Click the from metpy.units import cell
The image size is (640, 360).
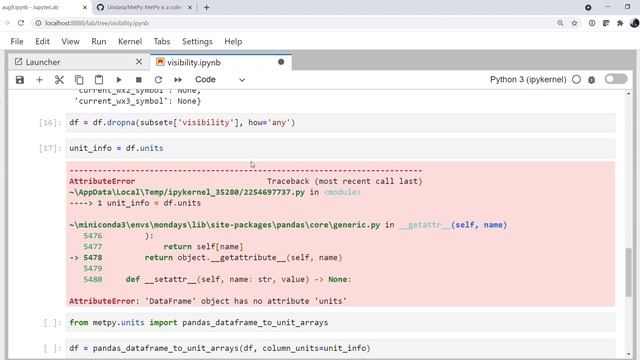click(340, 322)
